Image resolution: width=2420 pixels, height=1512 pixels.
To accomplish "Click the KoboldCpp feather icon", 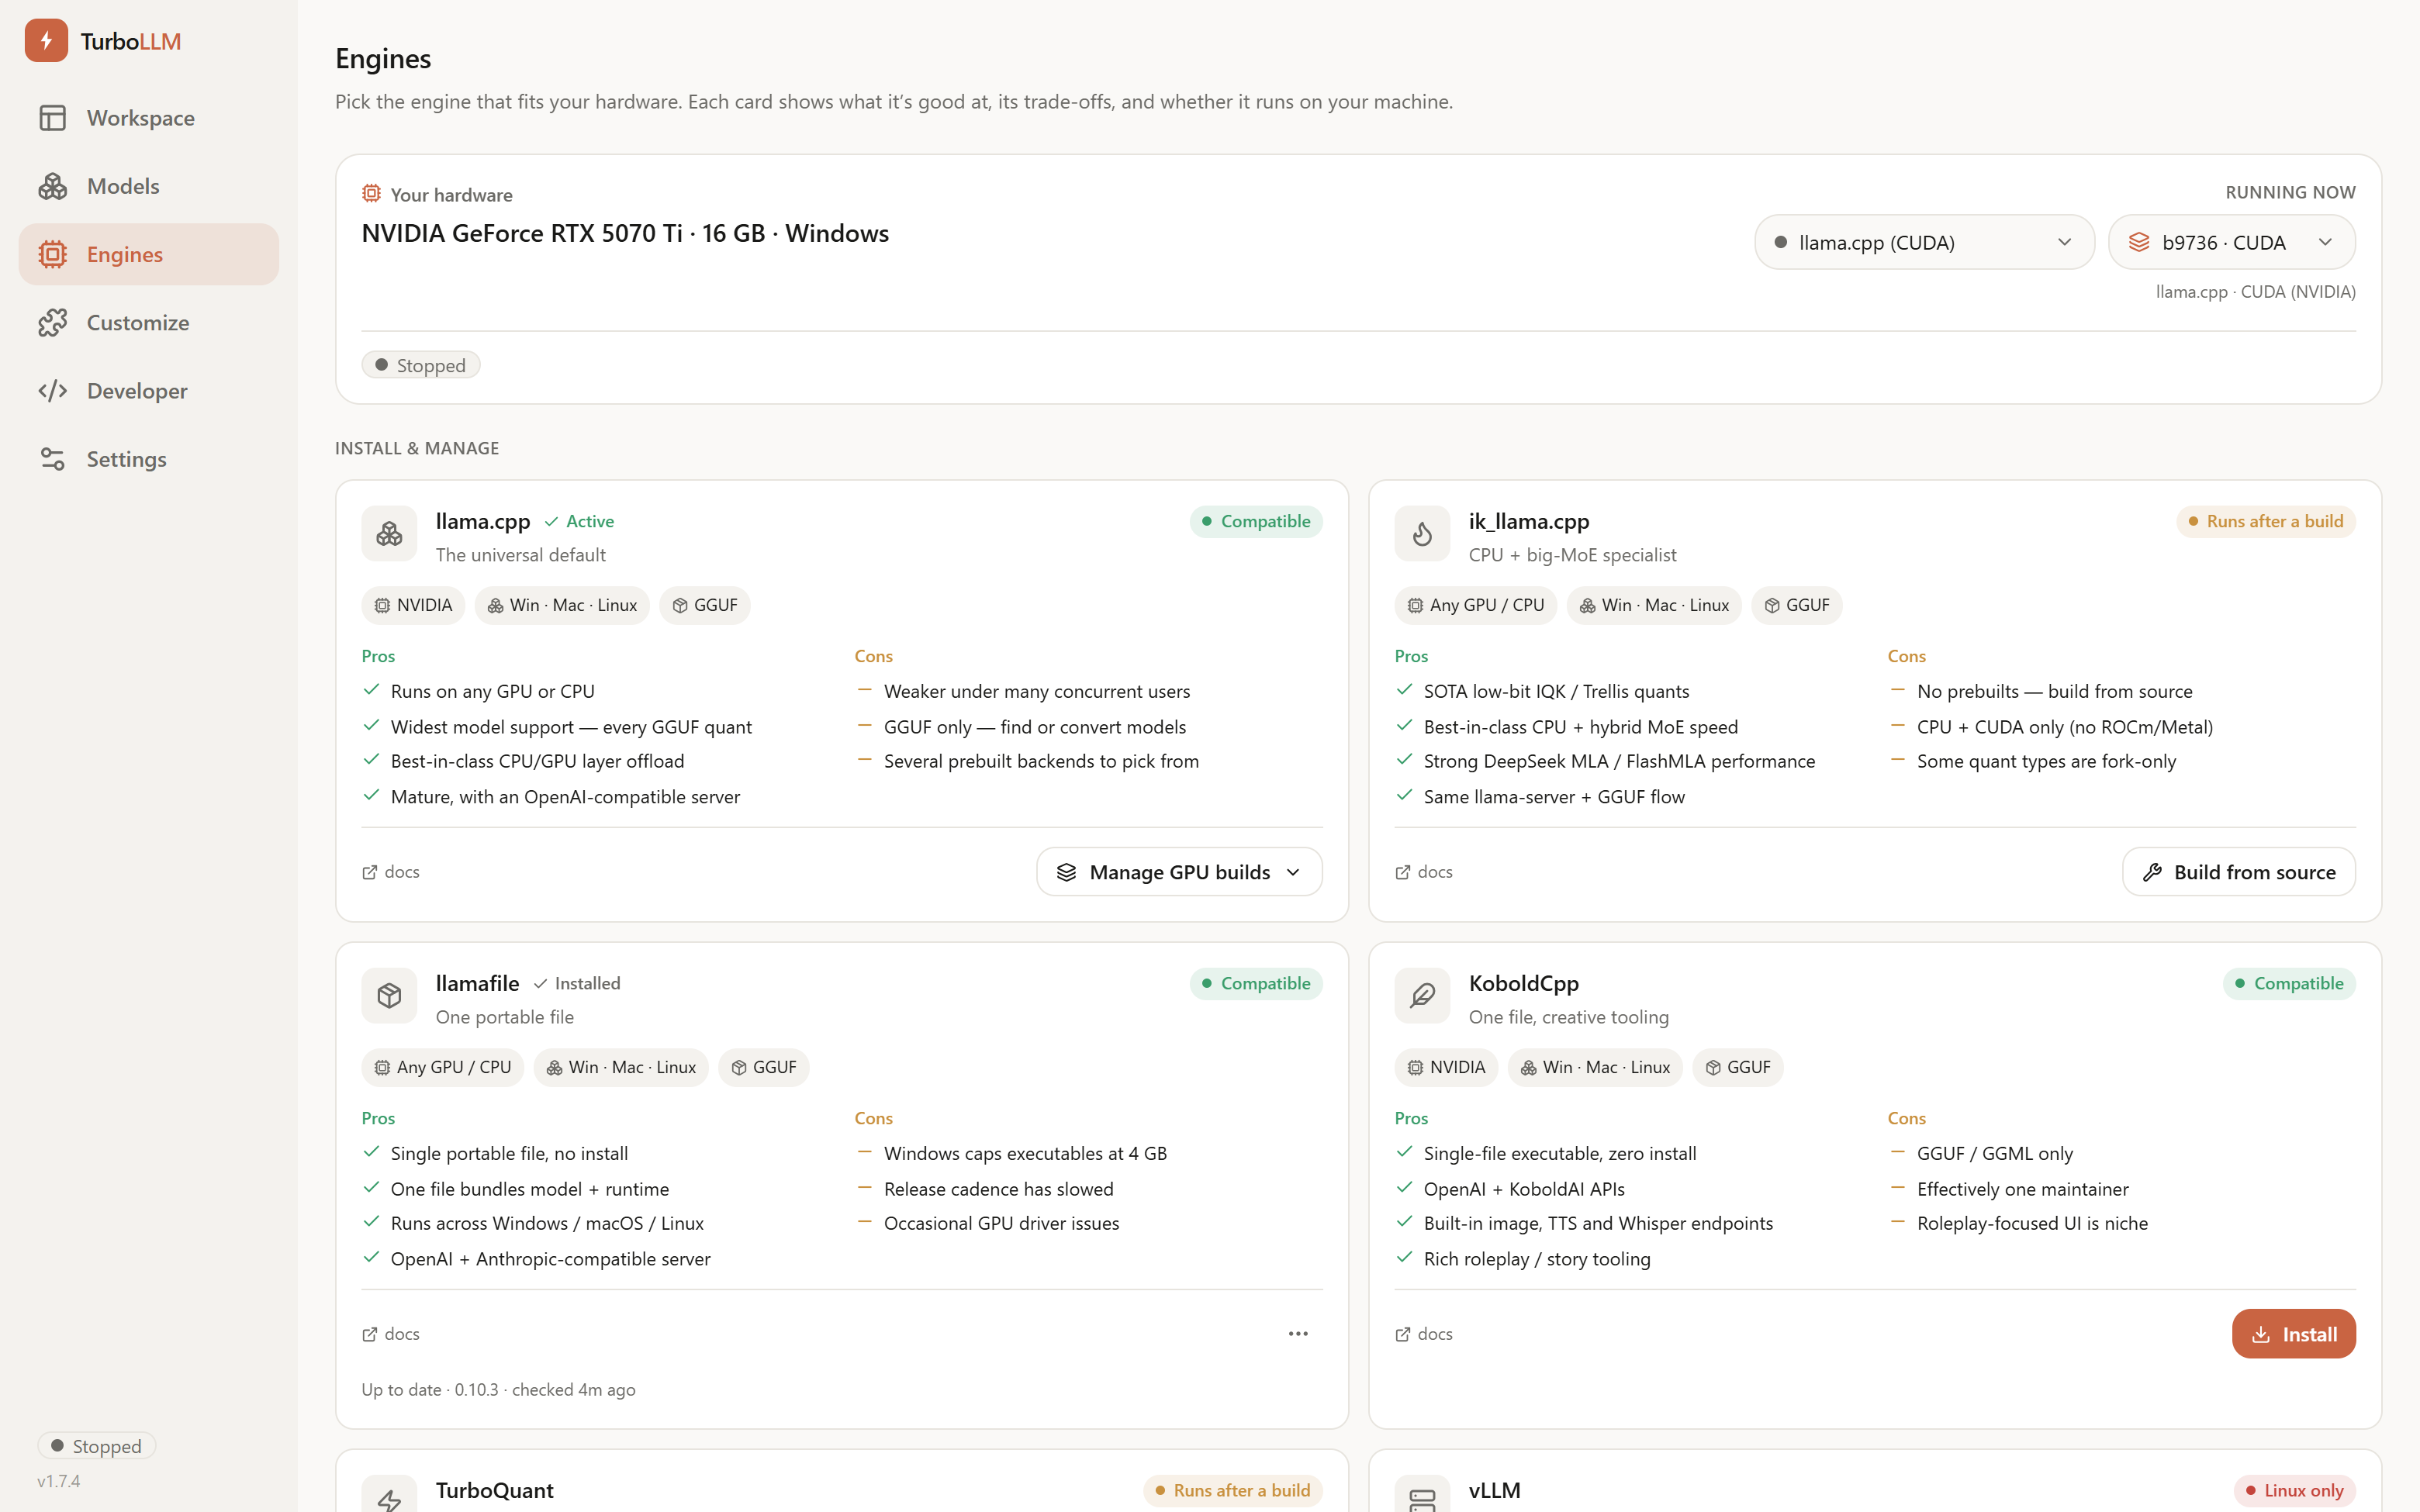I will (1422, 996).
